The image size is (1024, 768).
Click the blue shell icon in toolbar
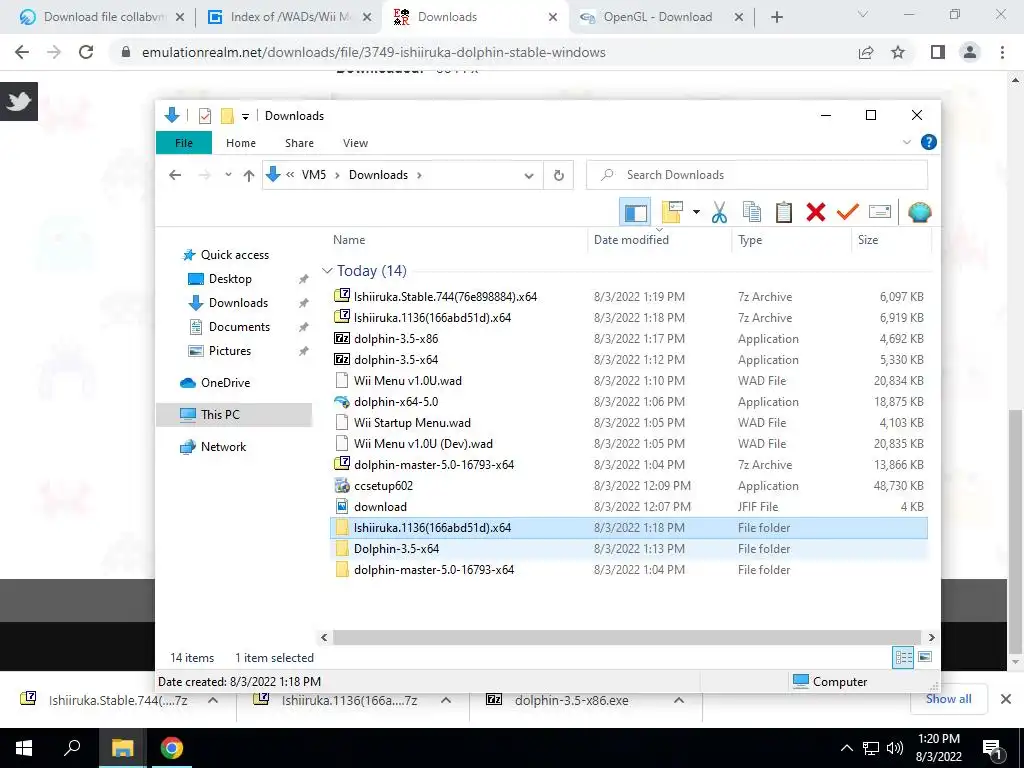pyautogui.click(x=920, y=212)
